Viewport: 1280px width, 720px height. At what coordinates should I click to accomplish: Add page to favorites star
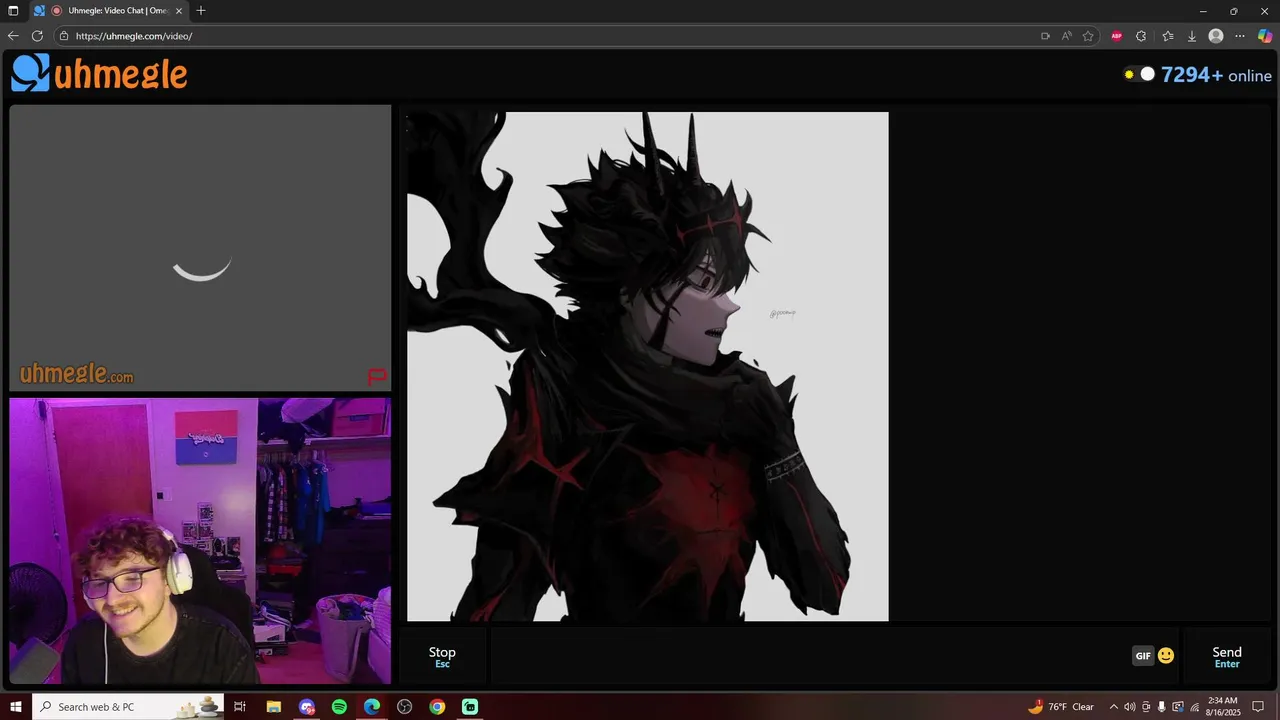[x=1088, y=36]
